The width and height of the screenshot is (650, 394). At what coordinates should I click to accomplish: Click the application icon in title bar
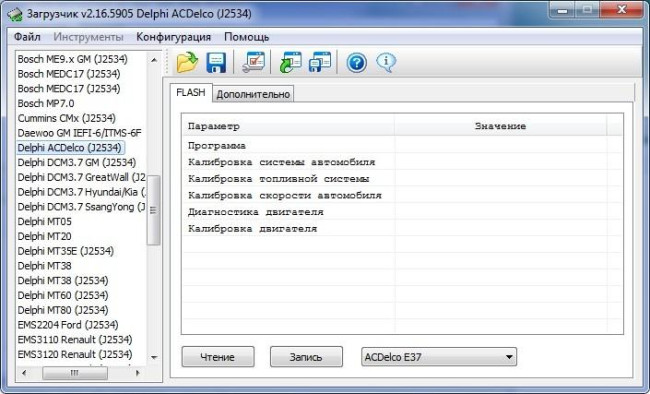click(x=15, y=14)
